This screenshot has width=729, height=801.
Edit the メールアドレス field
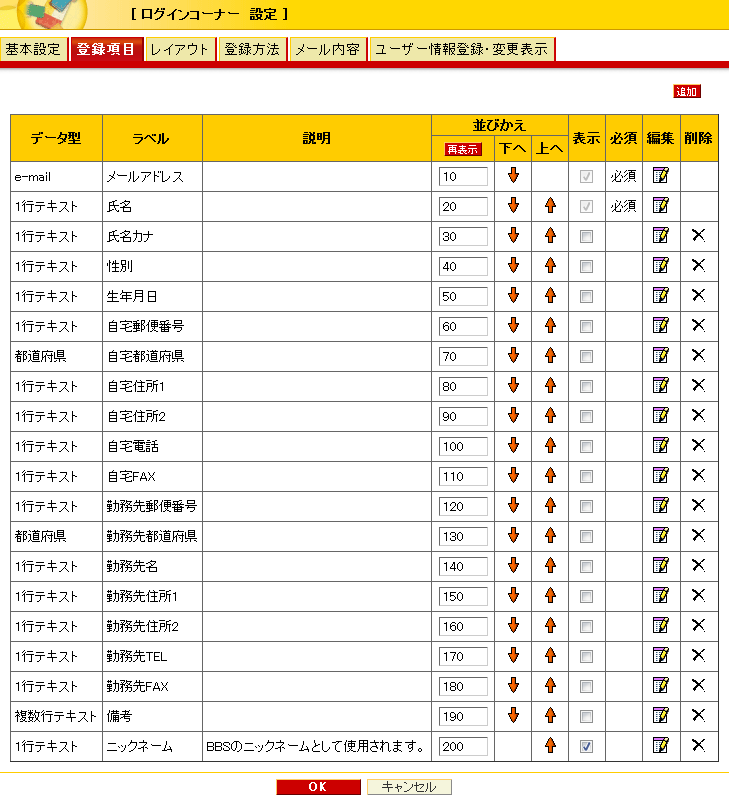tap(661, 175)
